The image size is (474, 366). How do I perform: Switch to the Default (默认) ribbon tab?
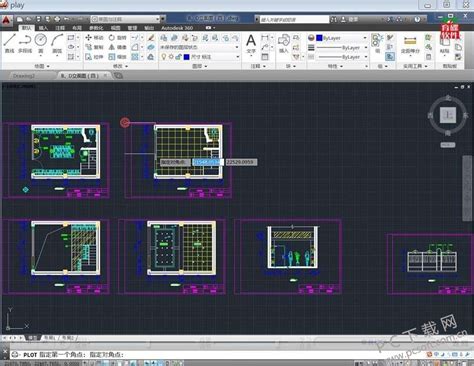[x=26, y=28]
